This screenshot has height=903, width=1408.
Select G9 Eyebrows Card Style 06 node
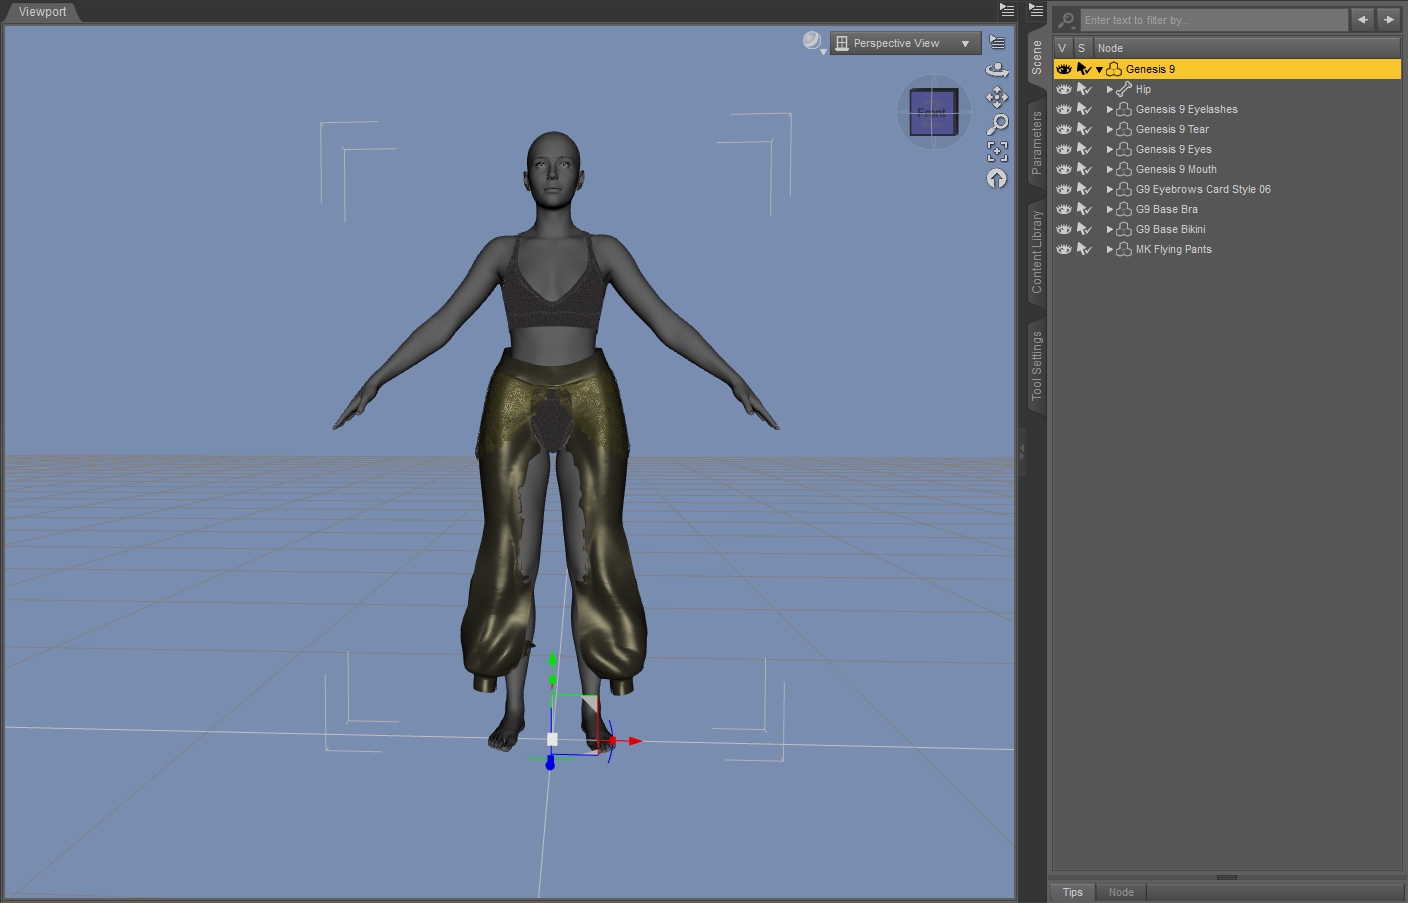1203,189
